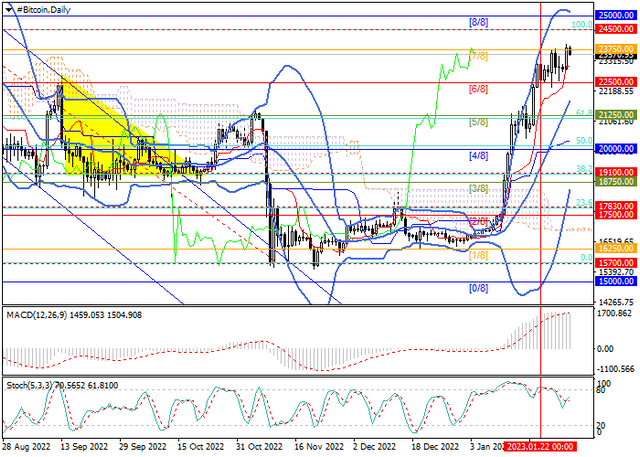The height and width of the screenshot is (457, 640).
Task: Select the 22188.55 price scale value
Action: tap(616, 91)
